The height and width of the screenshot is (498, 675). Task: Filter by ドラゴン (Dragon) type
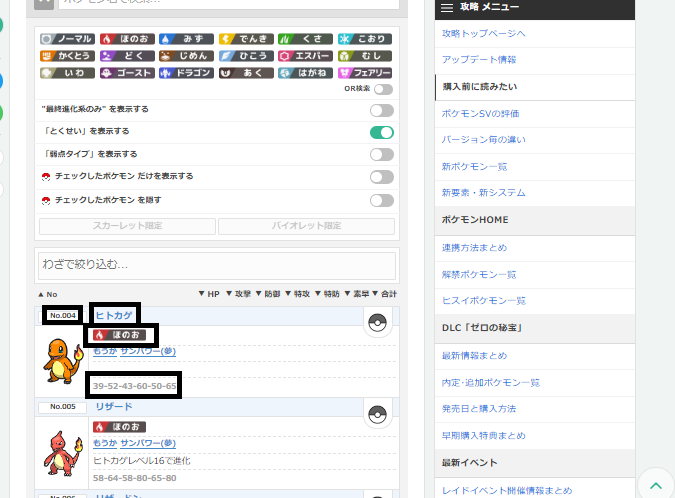point(186,72)
